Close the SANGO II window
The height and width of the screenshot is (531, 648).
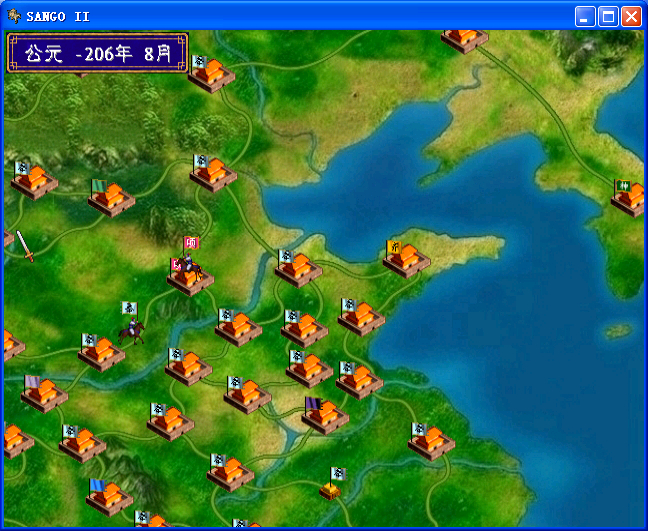pos(631,17)
